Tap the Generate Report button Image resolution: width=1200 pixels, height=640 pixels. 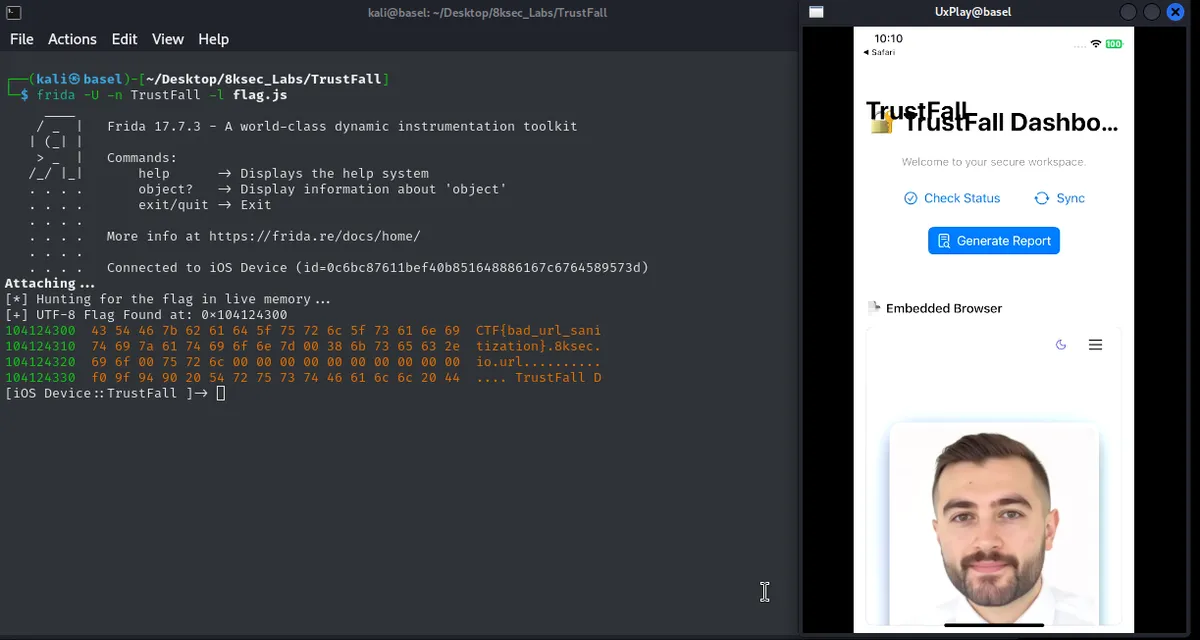(x=994, y=241)
